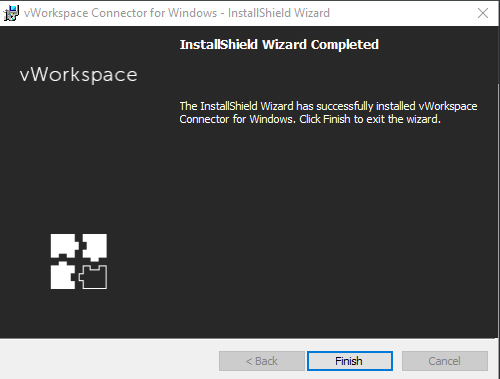Close the InstallShield Wizard window
Viewport: 500px width, 379px height.
point(483,13)
